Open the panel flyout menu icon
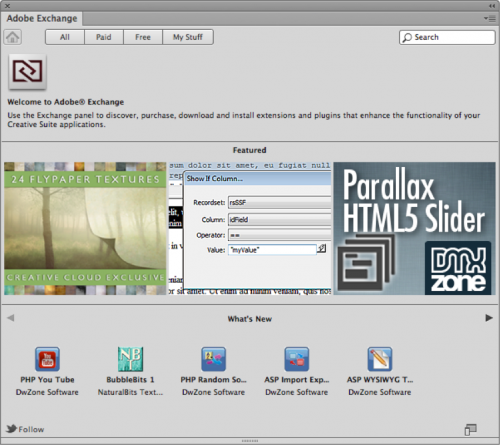 [x=490, y=19]
